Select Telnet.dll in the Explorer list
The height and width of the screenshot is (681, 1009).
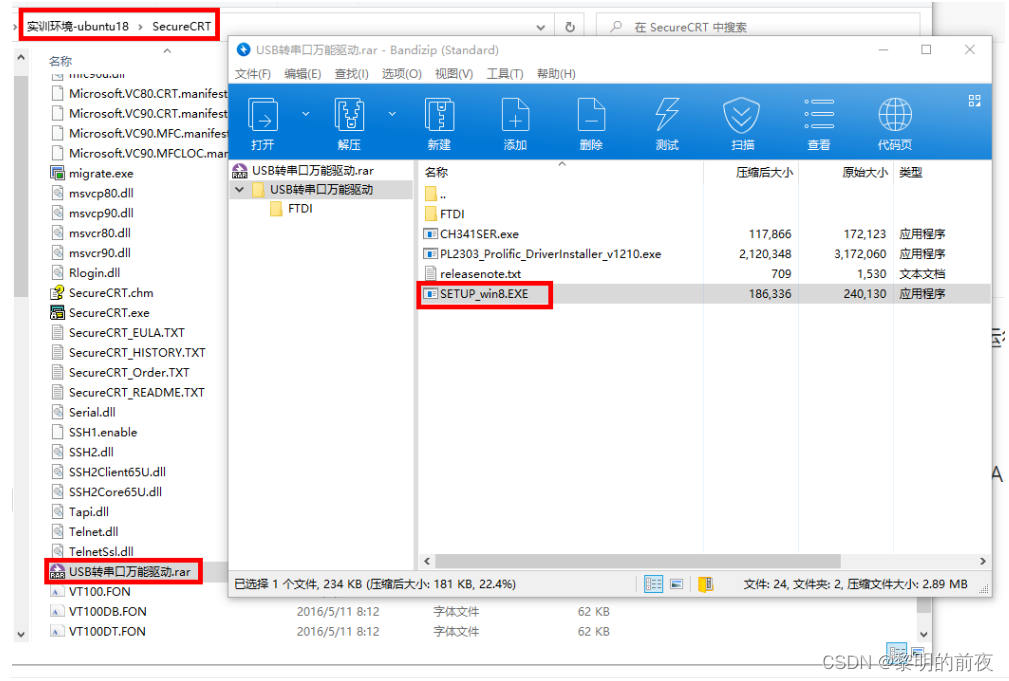pos(86,532)
